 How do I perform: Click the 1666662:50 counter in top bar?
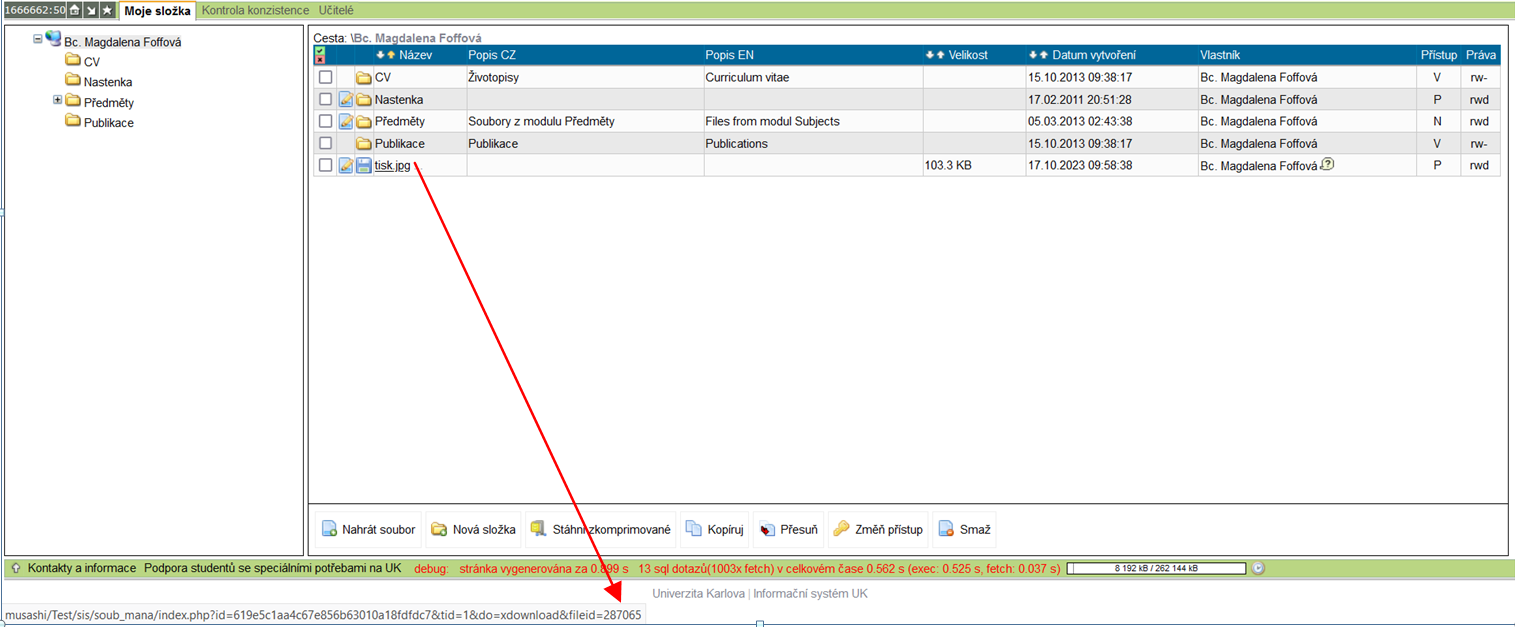tap(33, 10)
